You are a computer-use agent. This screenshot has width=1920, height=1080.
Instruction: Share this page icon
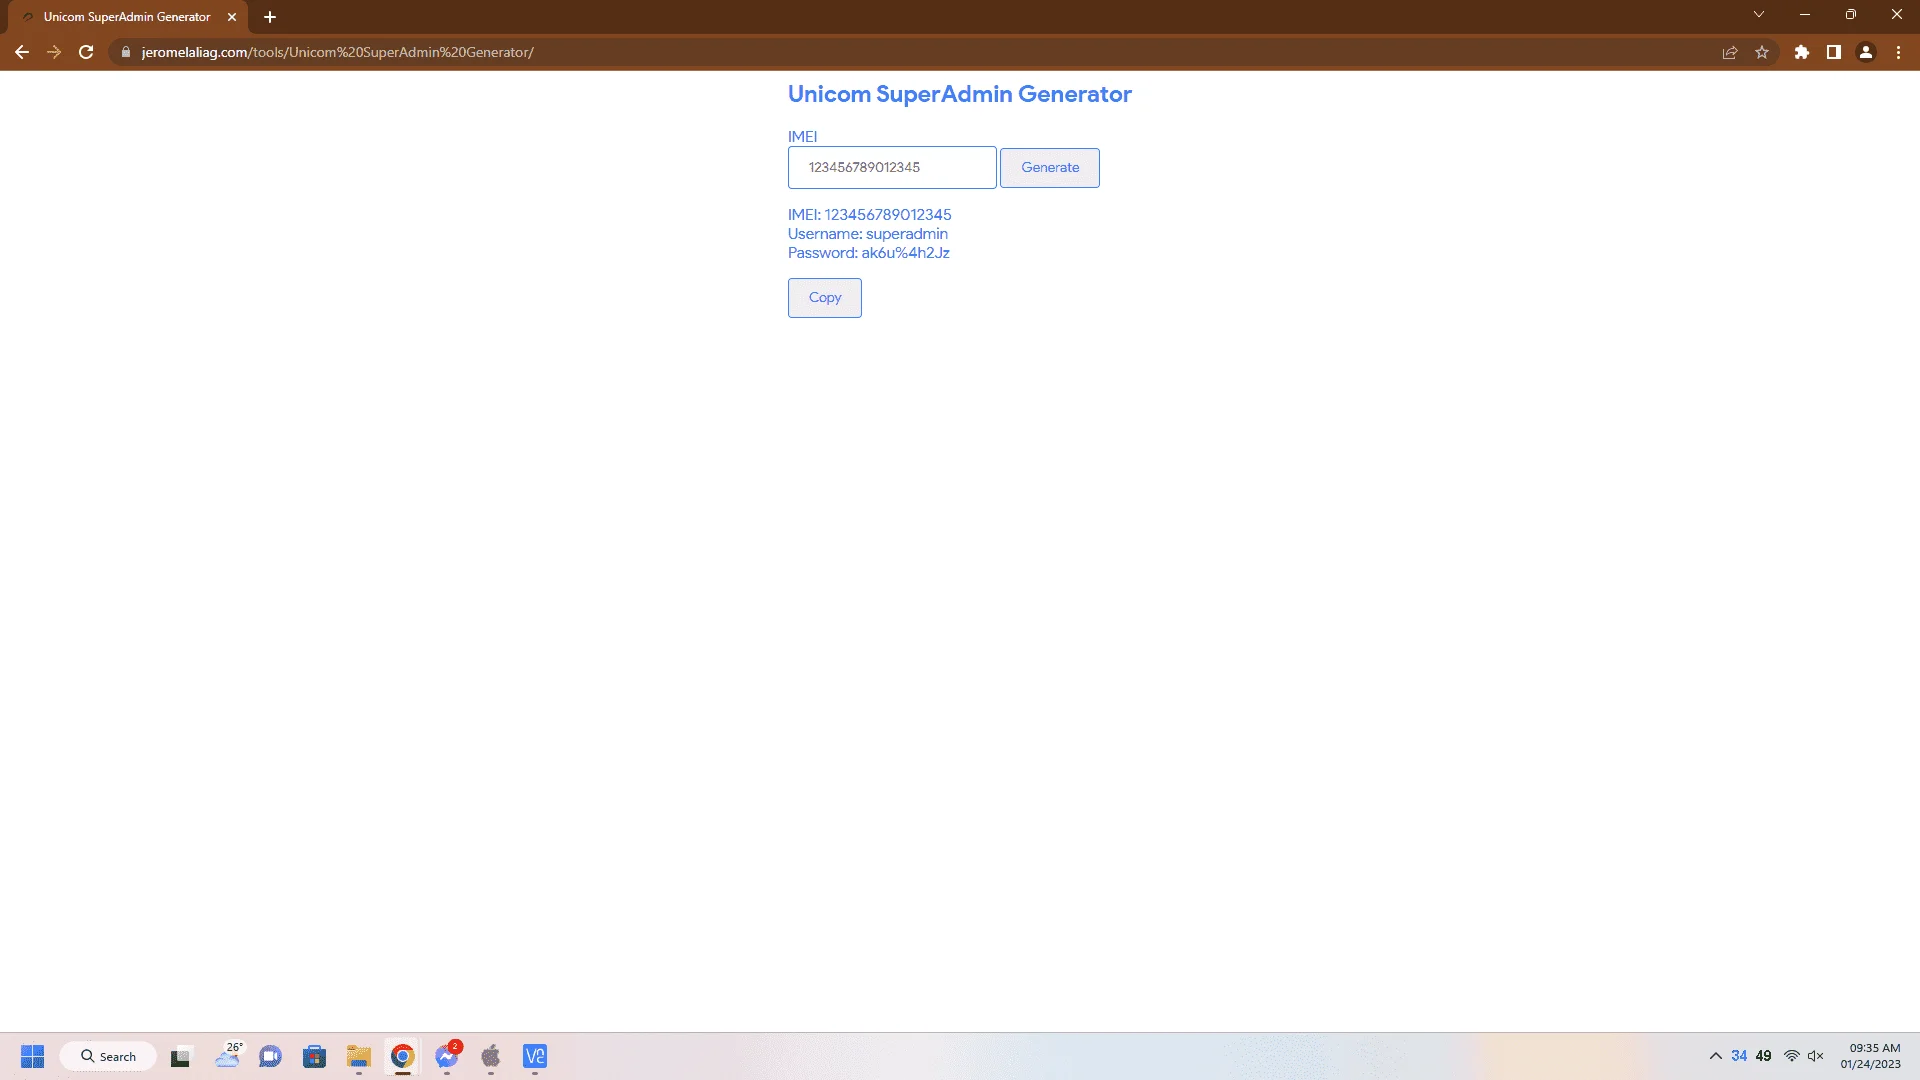pos(1730,52)
